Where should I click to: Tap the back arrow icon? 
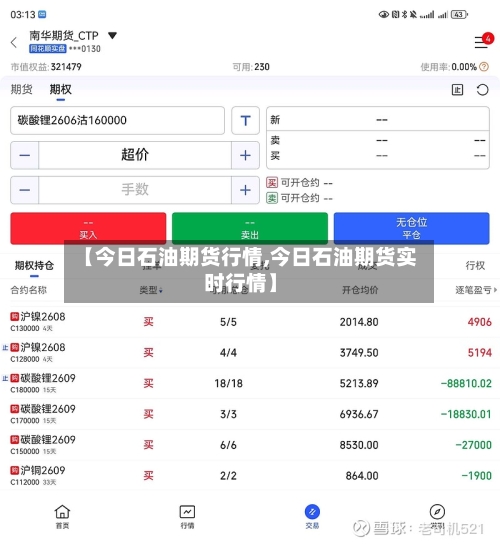coord(14,43)
